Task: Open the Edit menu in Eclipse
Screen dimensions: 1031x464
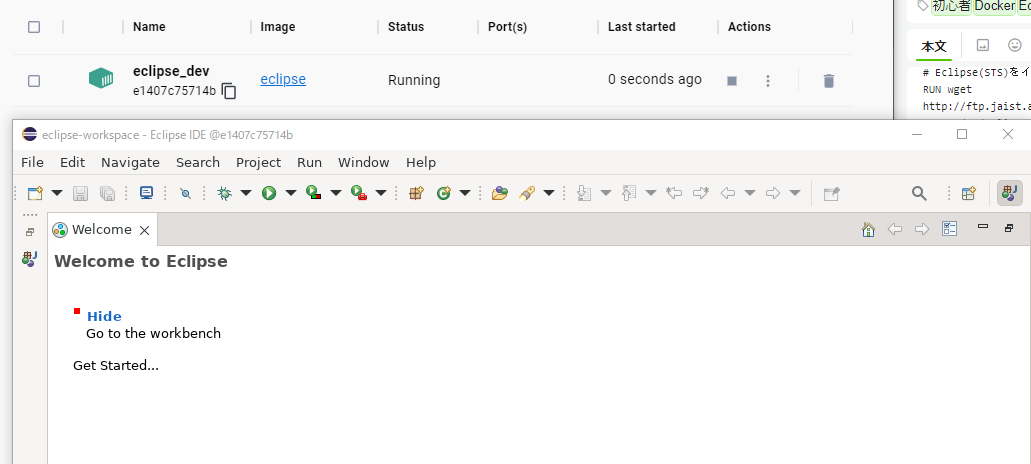Action: coord(72,162)
